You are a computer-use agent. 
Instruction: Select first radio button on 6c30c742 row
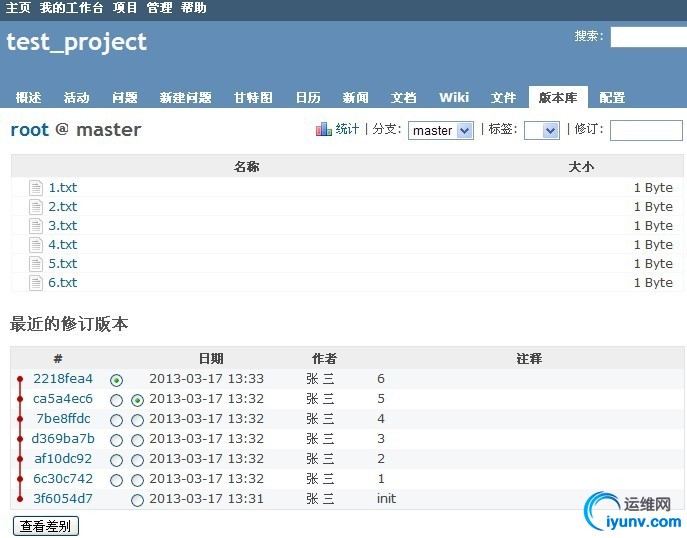click(117, 481)
